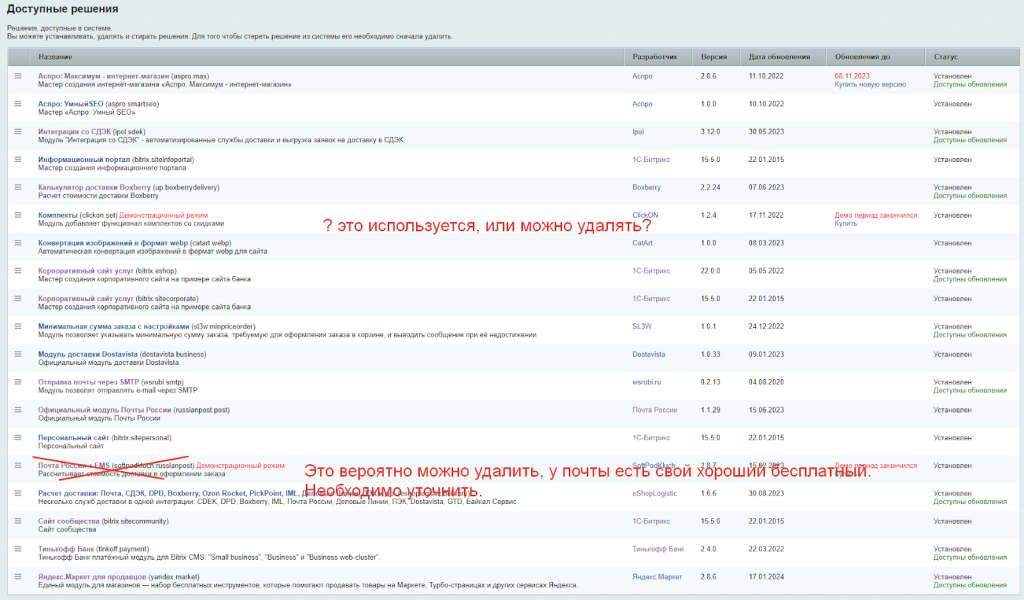Open row menu icon for Конвертация изображений webp
Image resolution: width=1024 pixels, height=600 pixels.
tap(18, 243)
